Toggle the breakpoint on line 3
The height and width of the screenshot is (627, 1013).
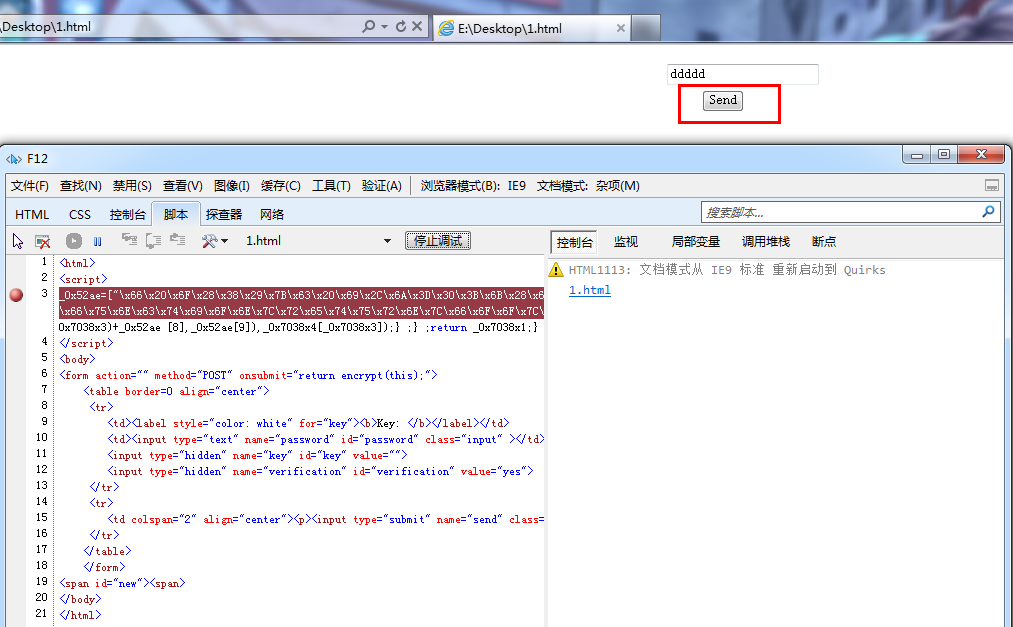[x=16, y=295]
